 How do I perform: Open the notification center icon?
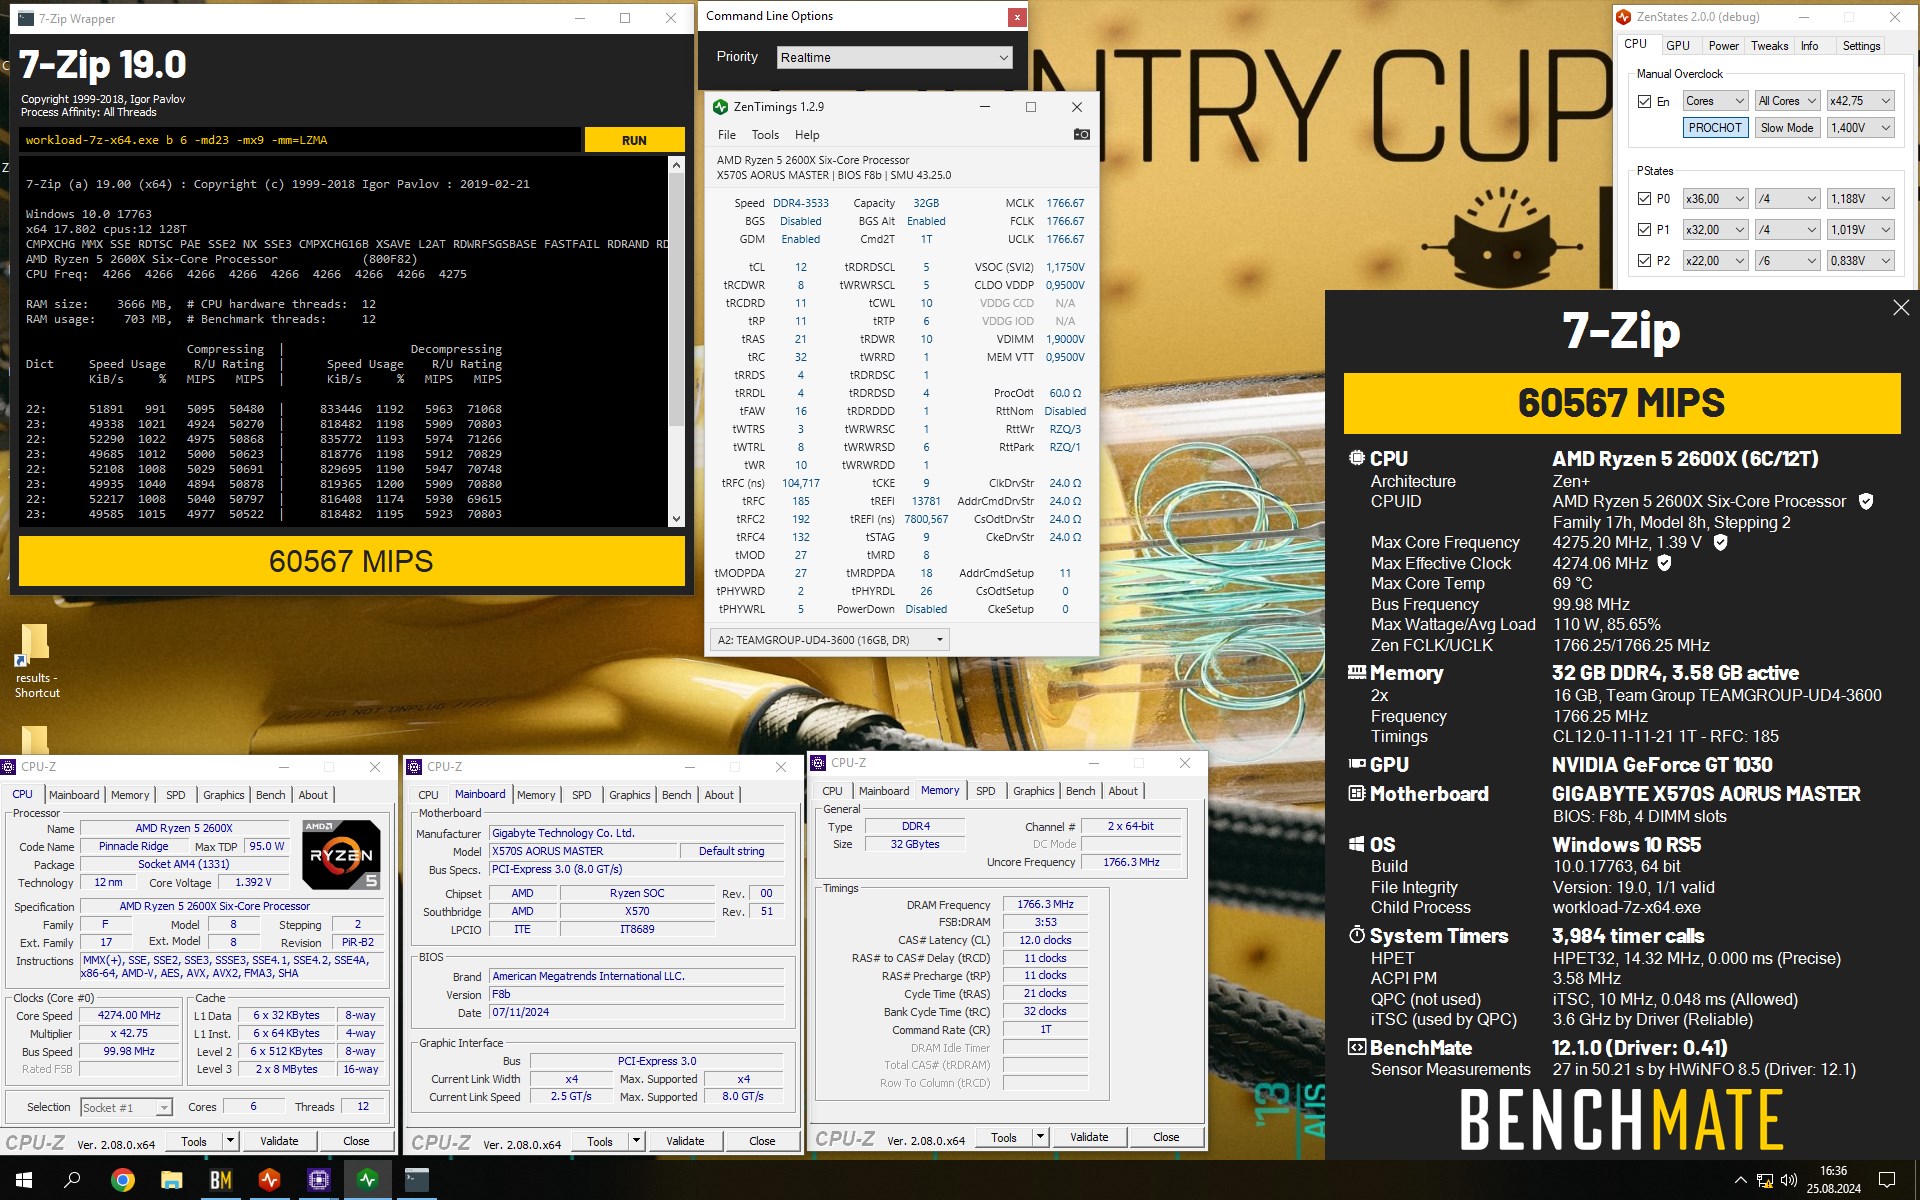1887,1180
